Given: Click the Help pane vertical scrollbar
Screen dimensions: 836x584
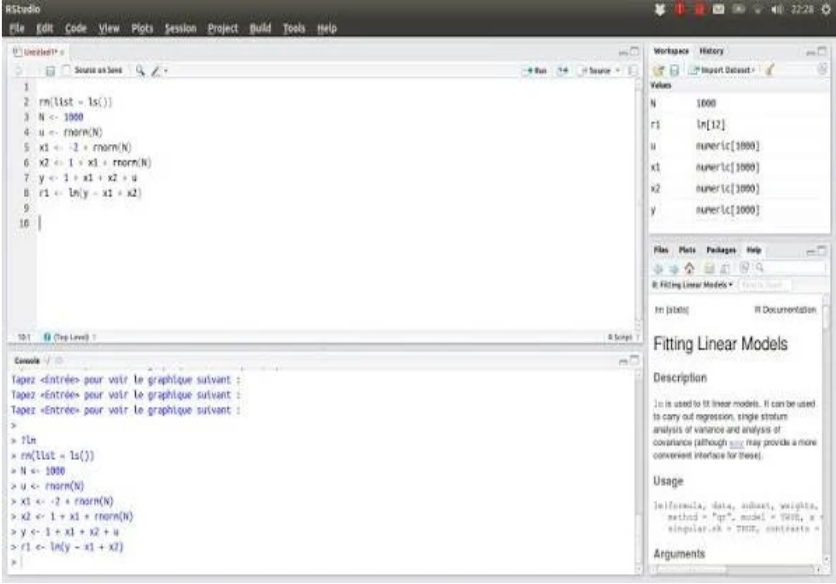Looking at the screenshot, I should point(826,427).
